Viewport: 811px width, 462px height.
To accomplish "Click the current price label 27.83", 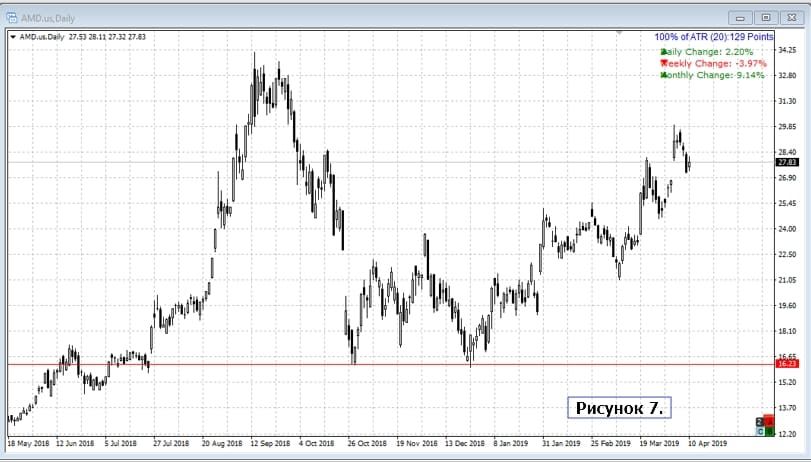I will point(786,162).
